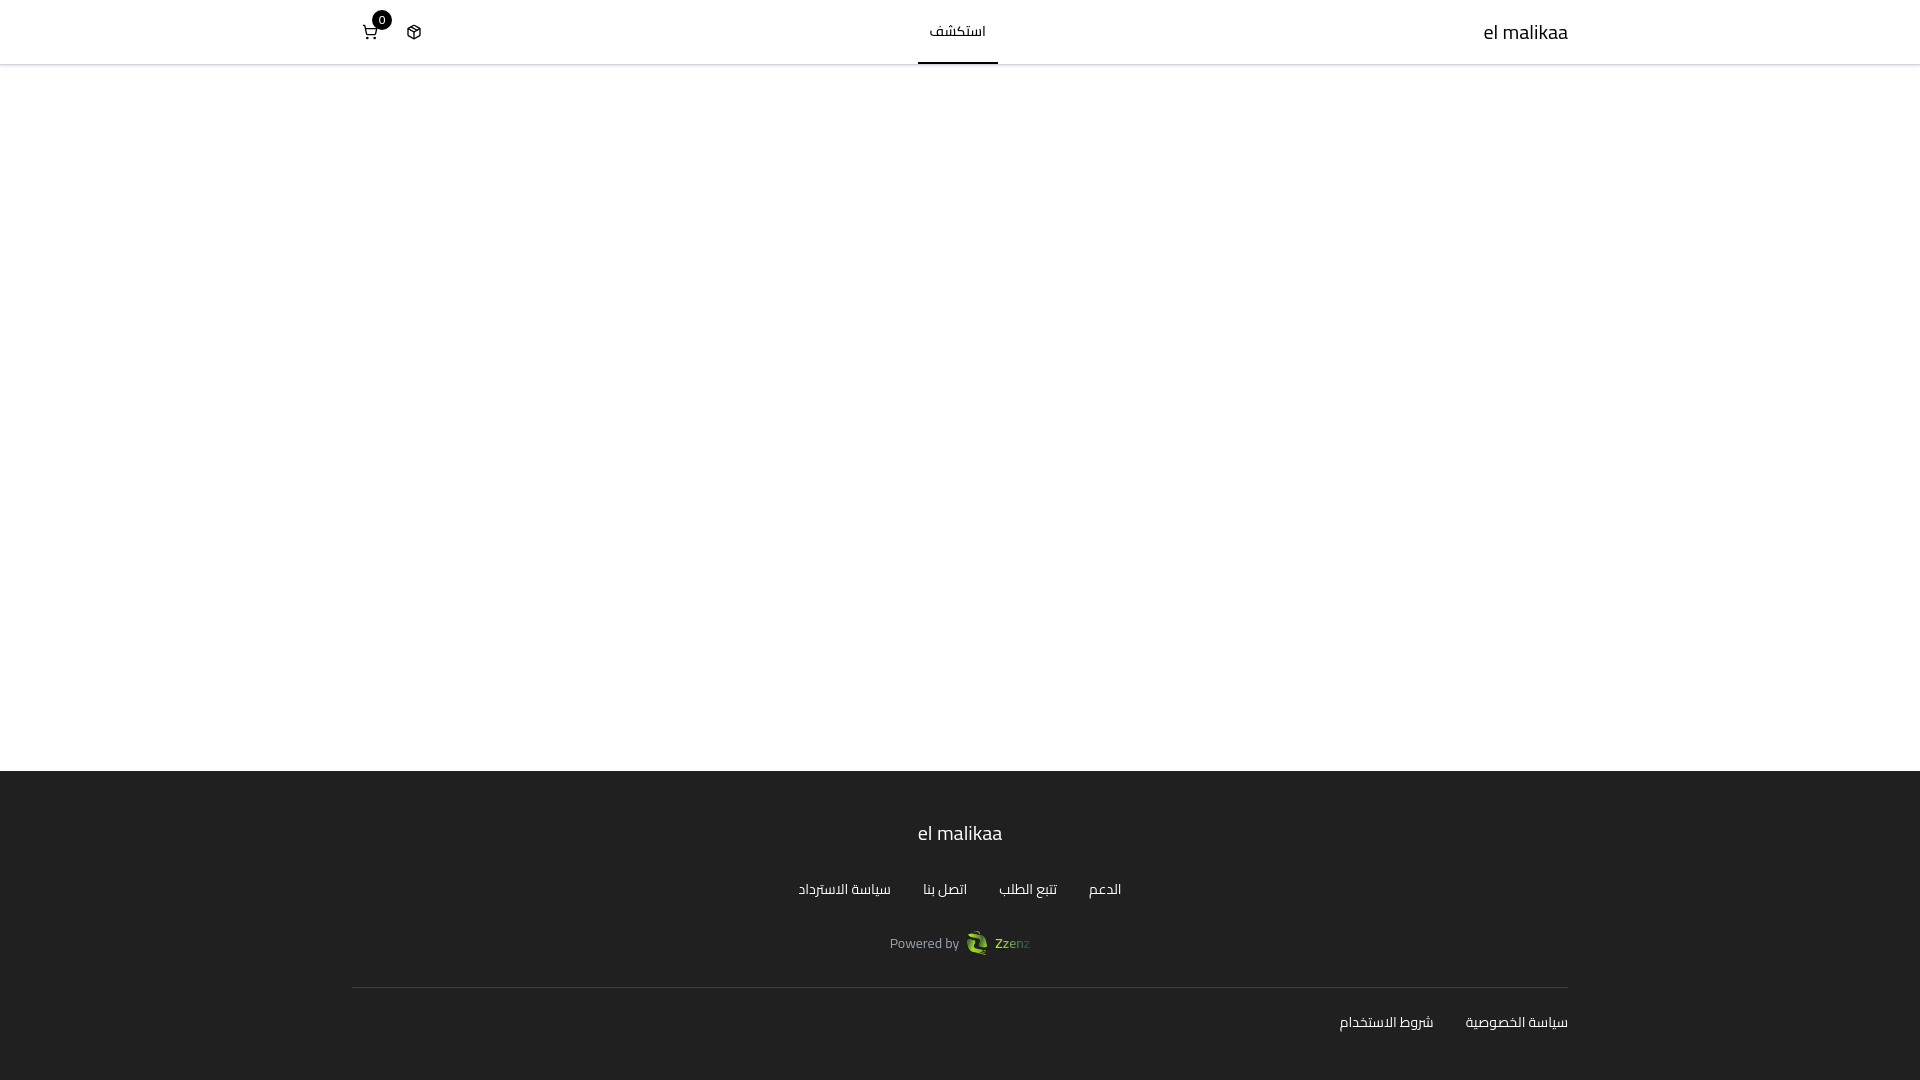This screenshot has height=1080, width=1920.
Task: Click the el malikaa footer title
Action: point(960,833)
